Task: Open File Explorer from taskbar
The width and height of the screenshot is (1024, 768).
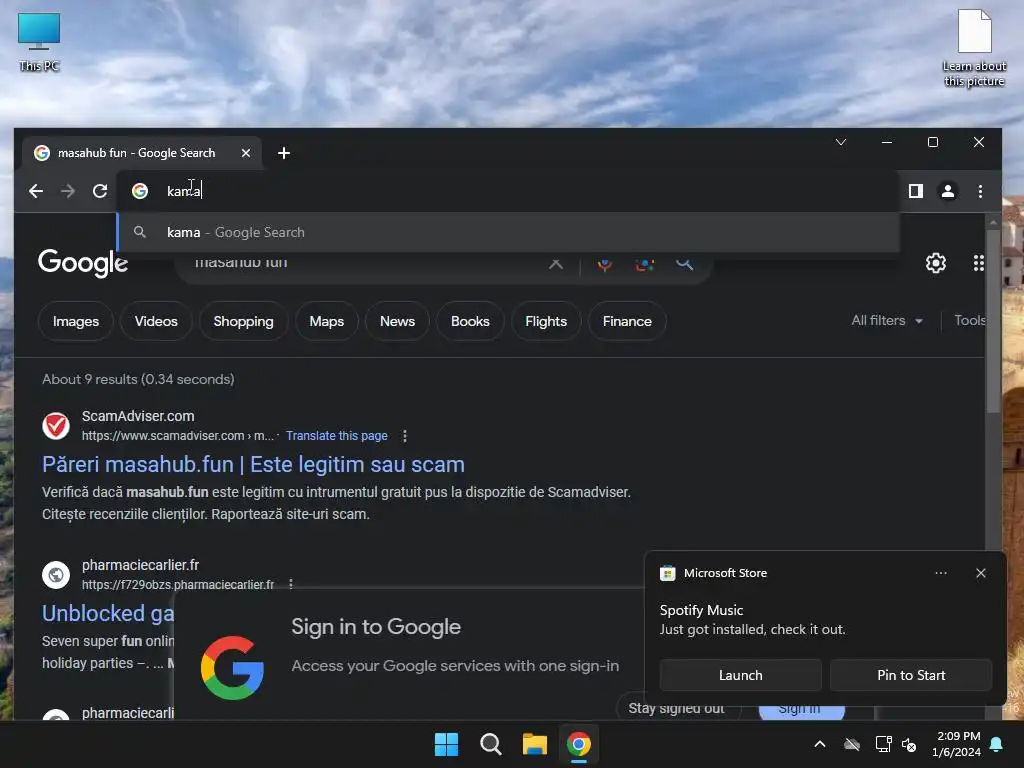Action: 535,744
